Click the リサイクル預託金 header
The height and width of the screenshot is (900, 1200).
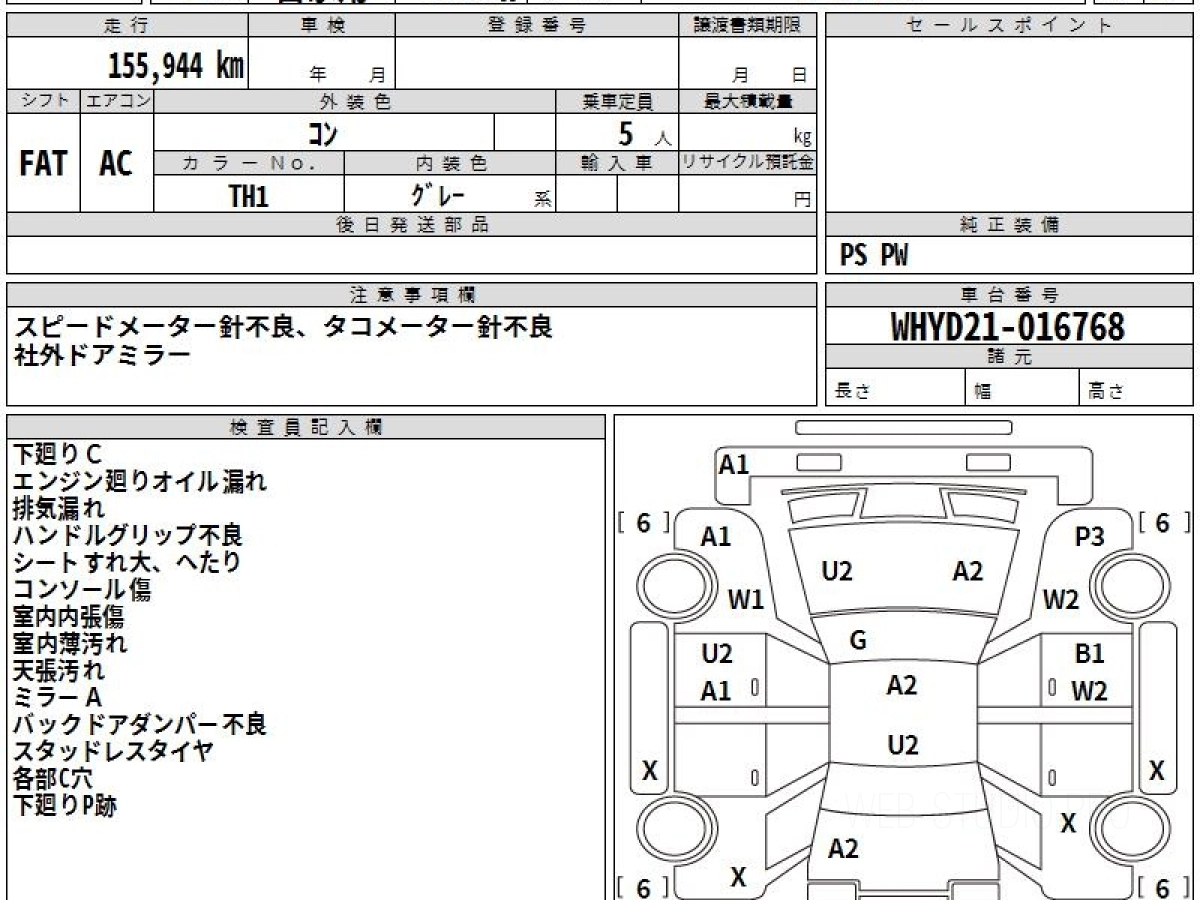(x=747, y=164)
